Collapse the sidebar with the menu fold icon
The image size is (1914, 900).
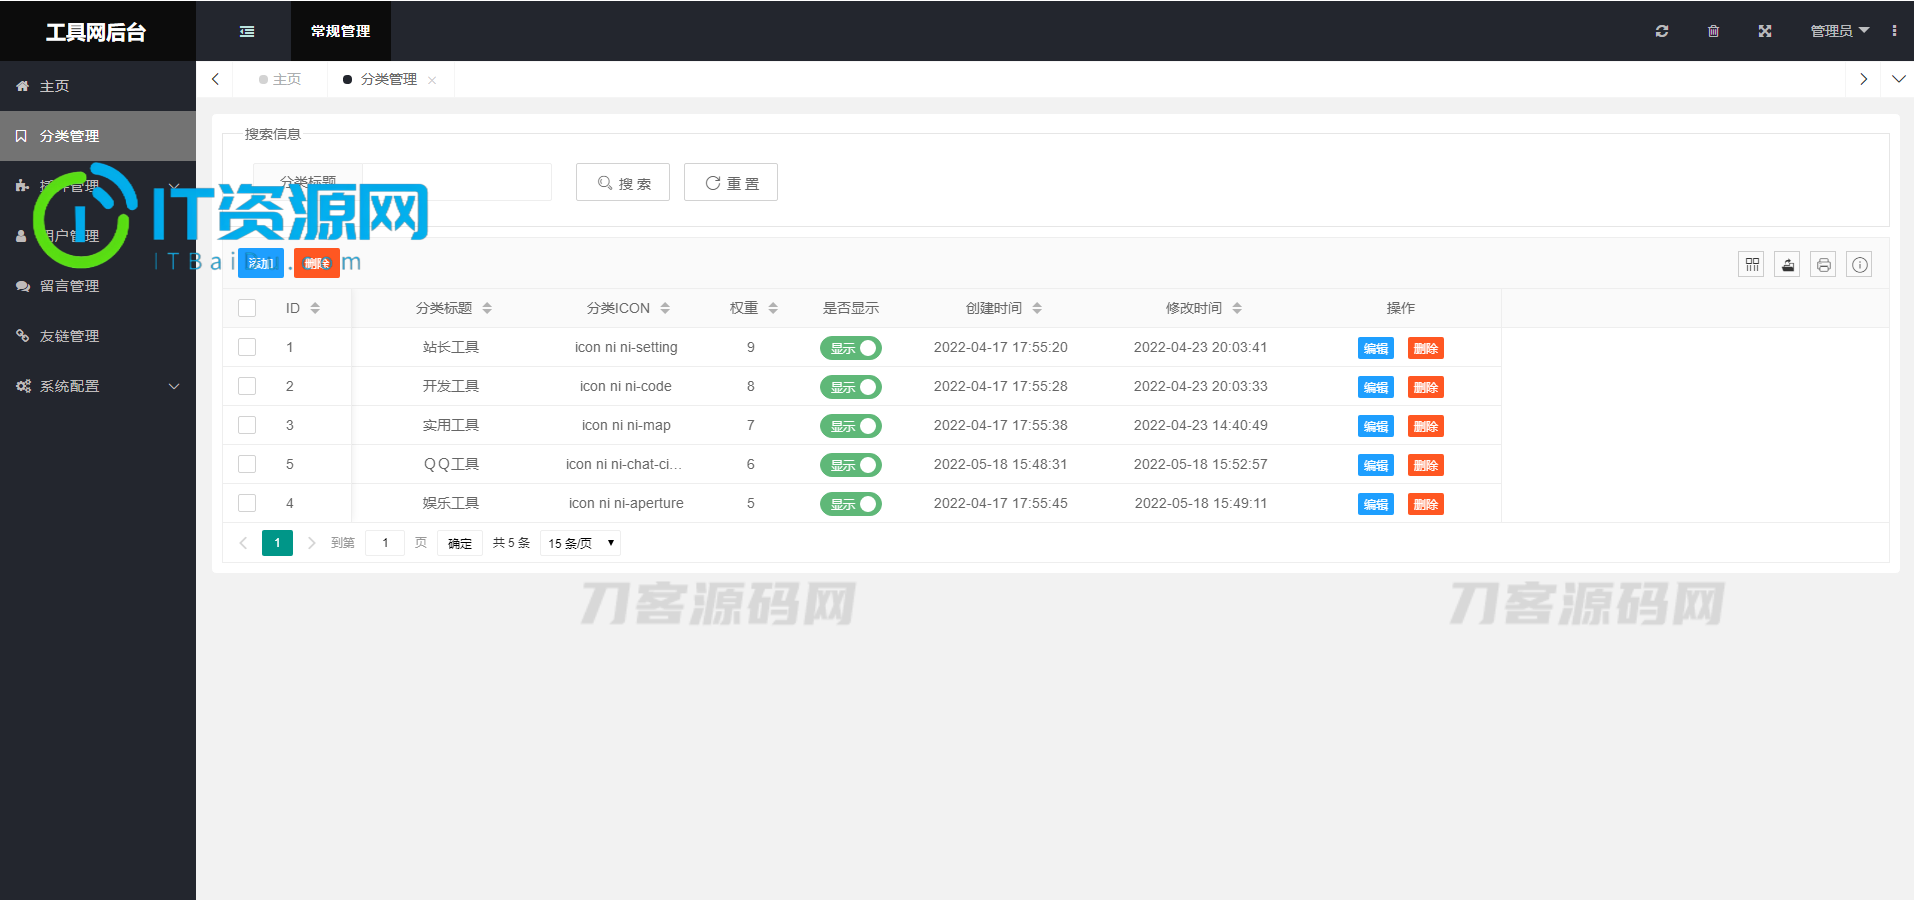(247, 31)
